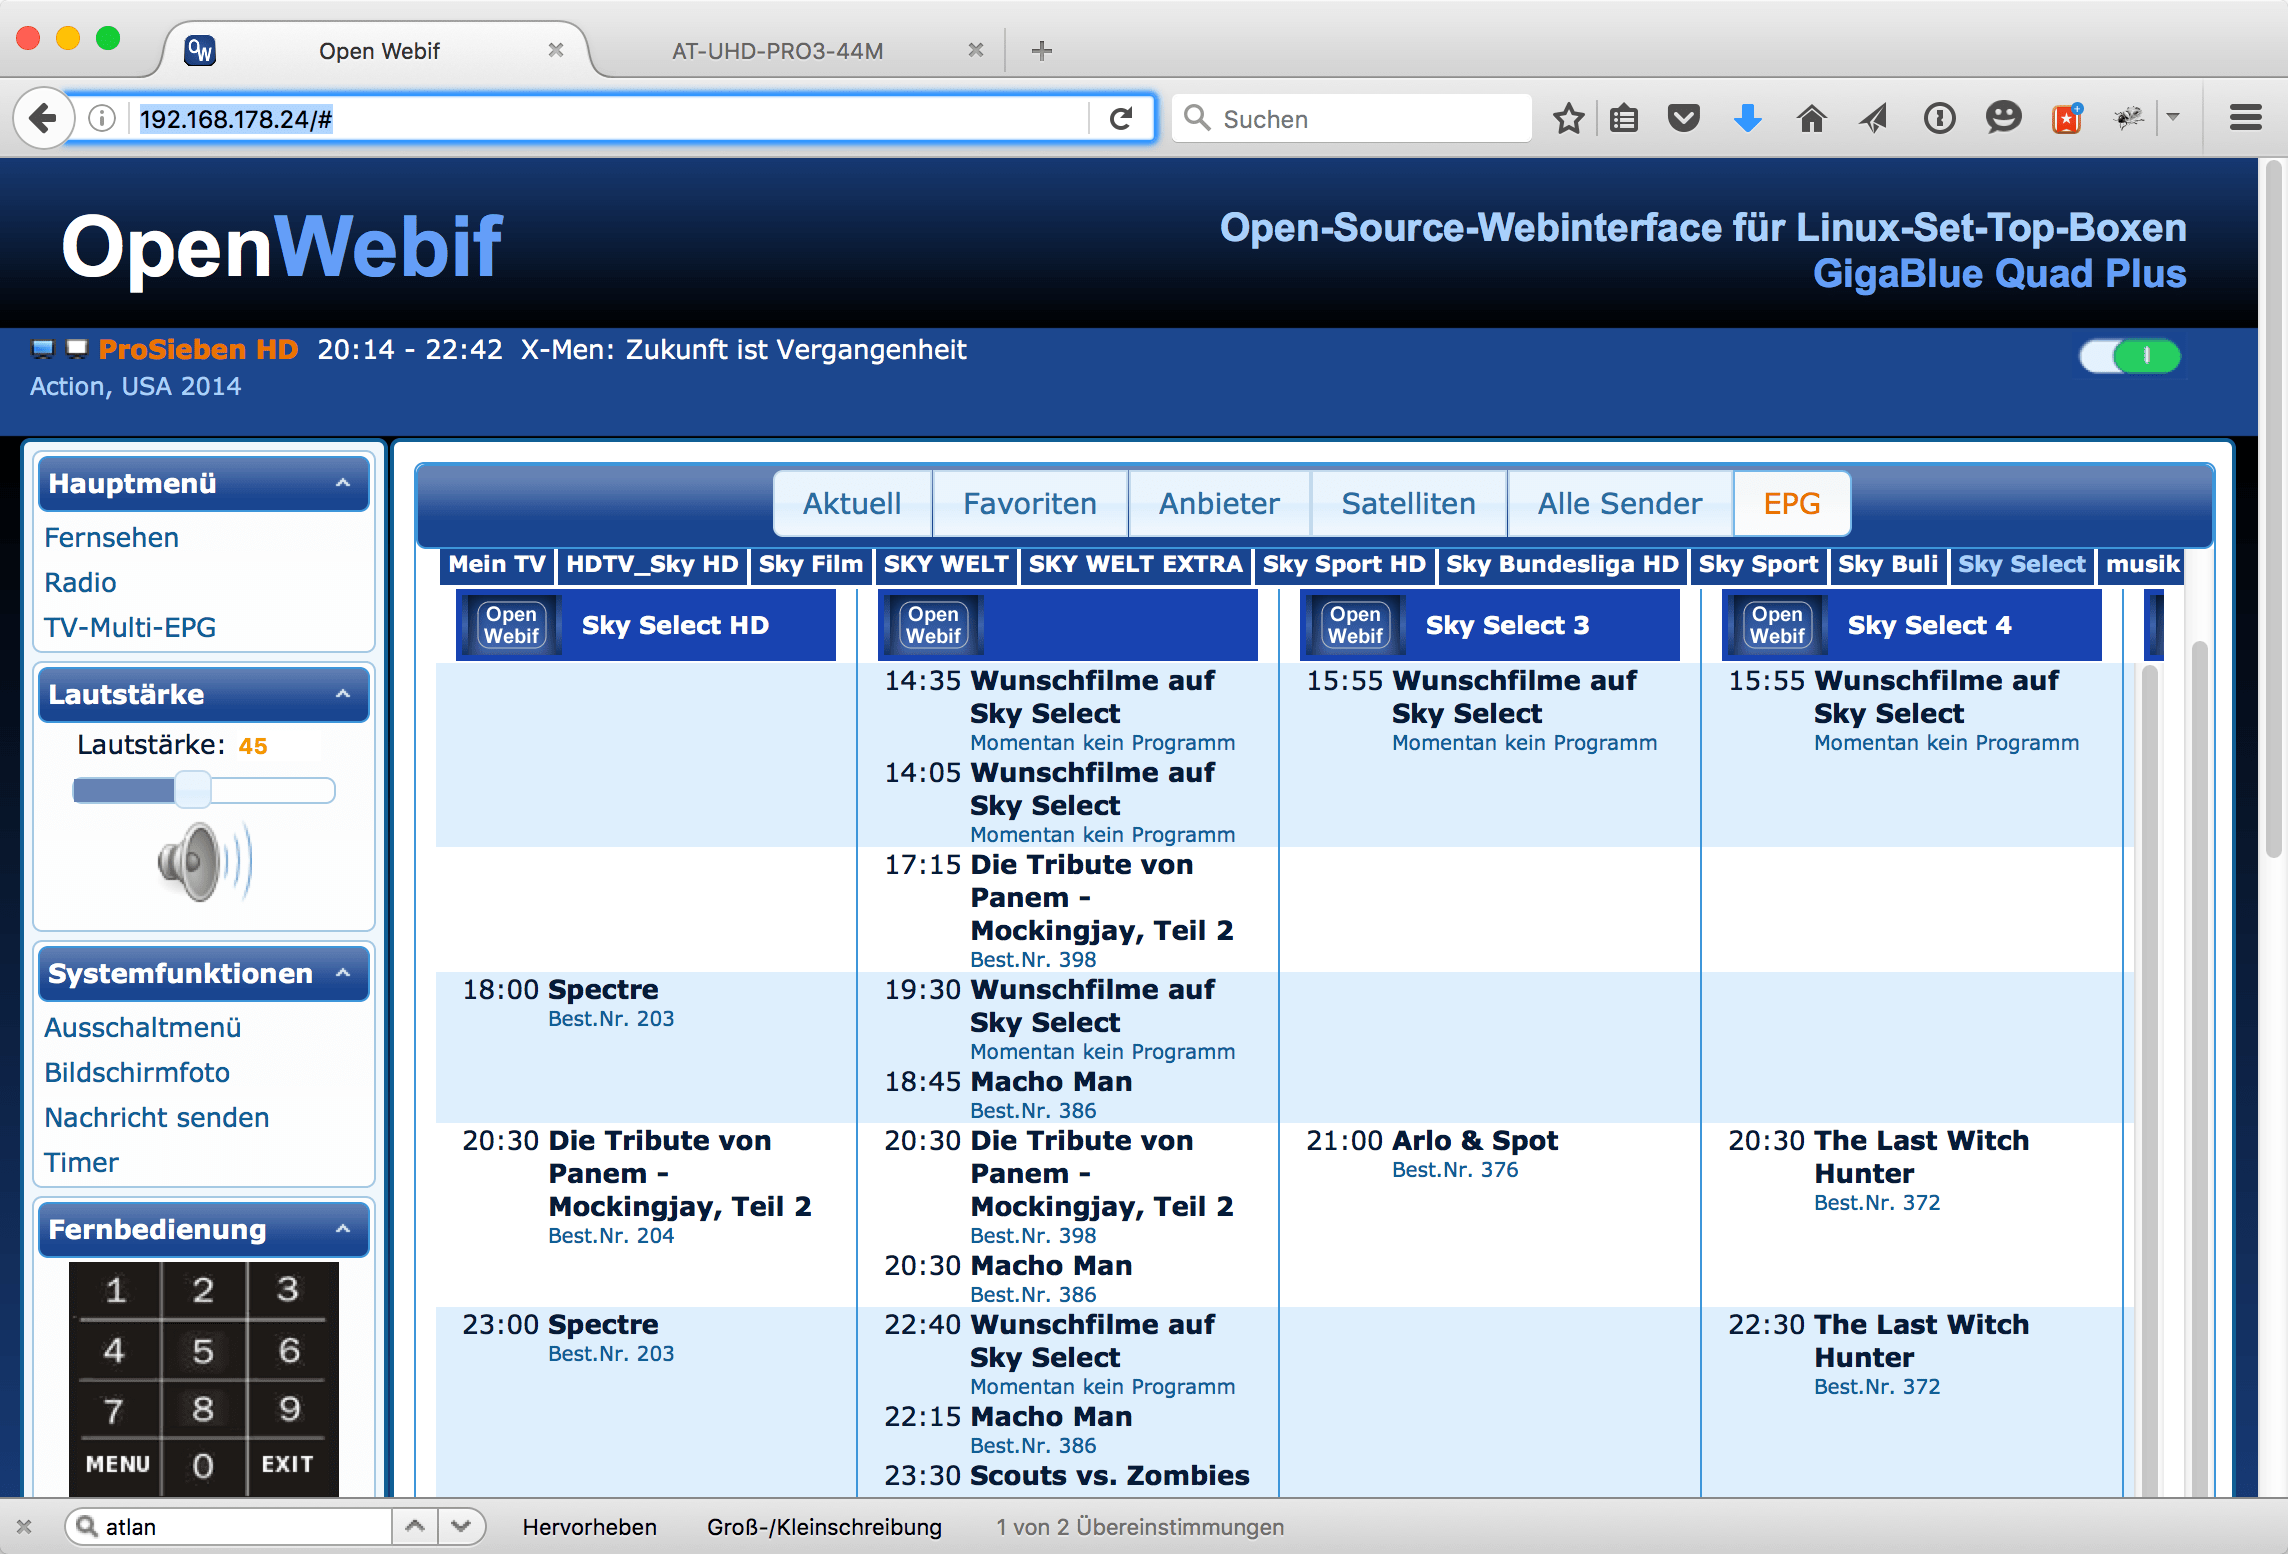Screen dimensions: 2288x1554
Task: Go to the browser home page icon
Action: [1811, 119]
